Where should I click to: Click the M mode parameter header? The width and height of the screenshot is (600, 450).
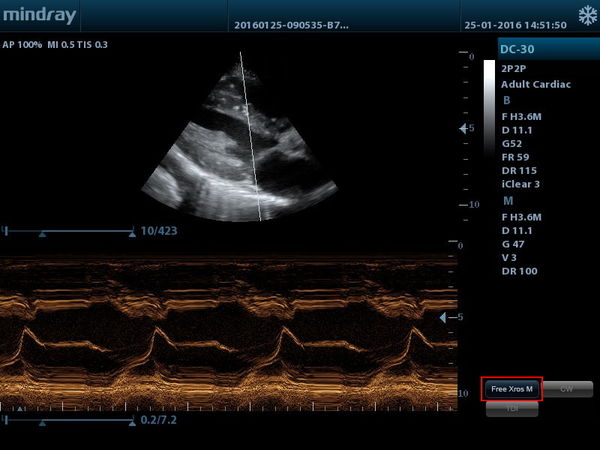(x=508, y=201)
